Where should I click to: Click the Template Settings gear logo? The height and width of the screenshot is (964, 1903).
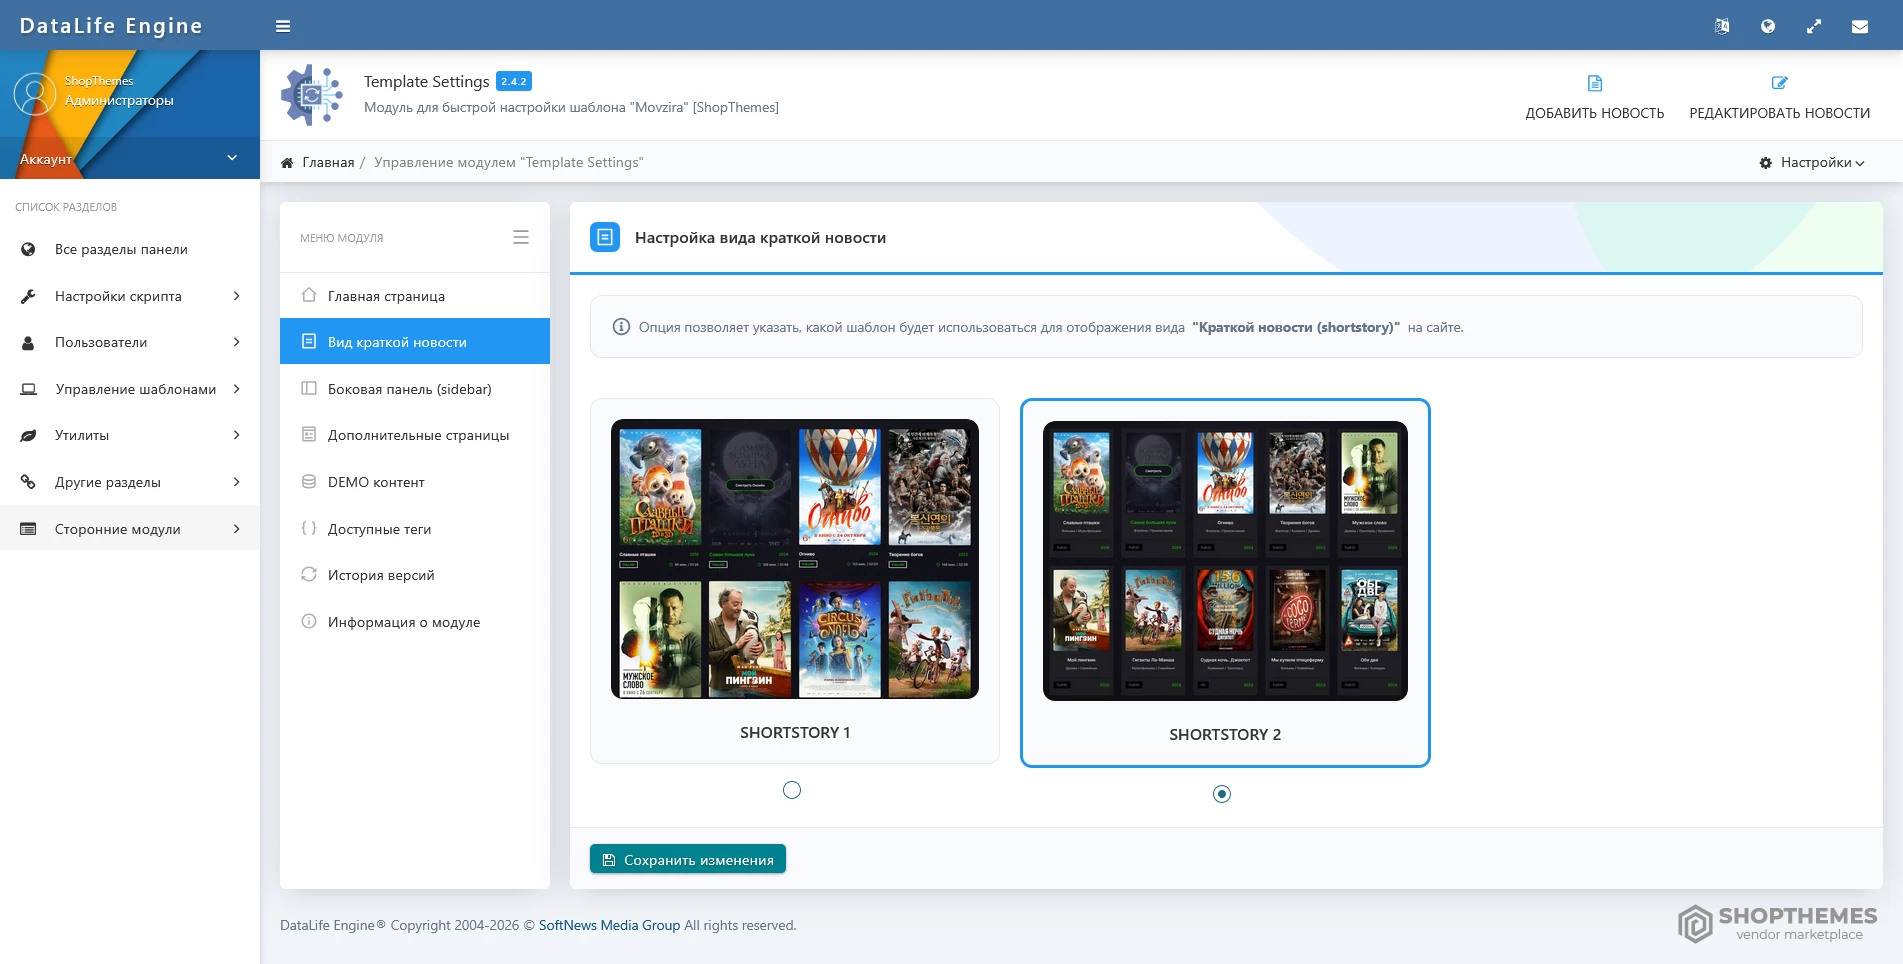pos(312,95)
